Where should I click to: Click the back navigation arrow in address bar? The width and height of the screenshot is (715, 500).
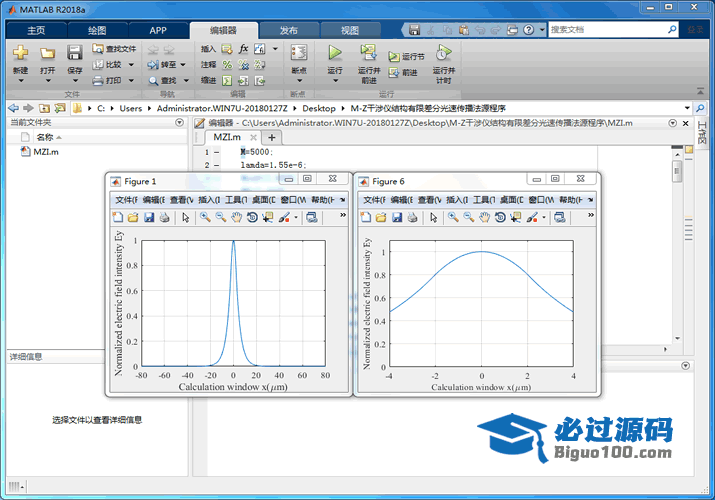pyautogui.click(x=14, y=108)
